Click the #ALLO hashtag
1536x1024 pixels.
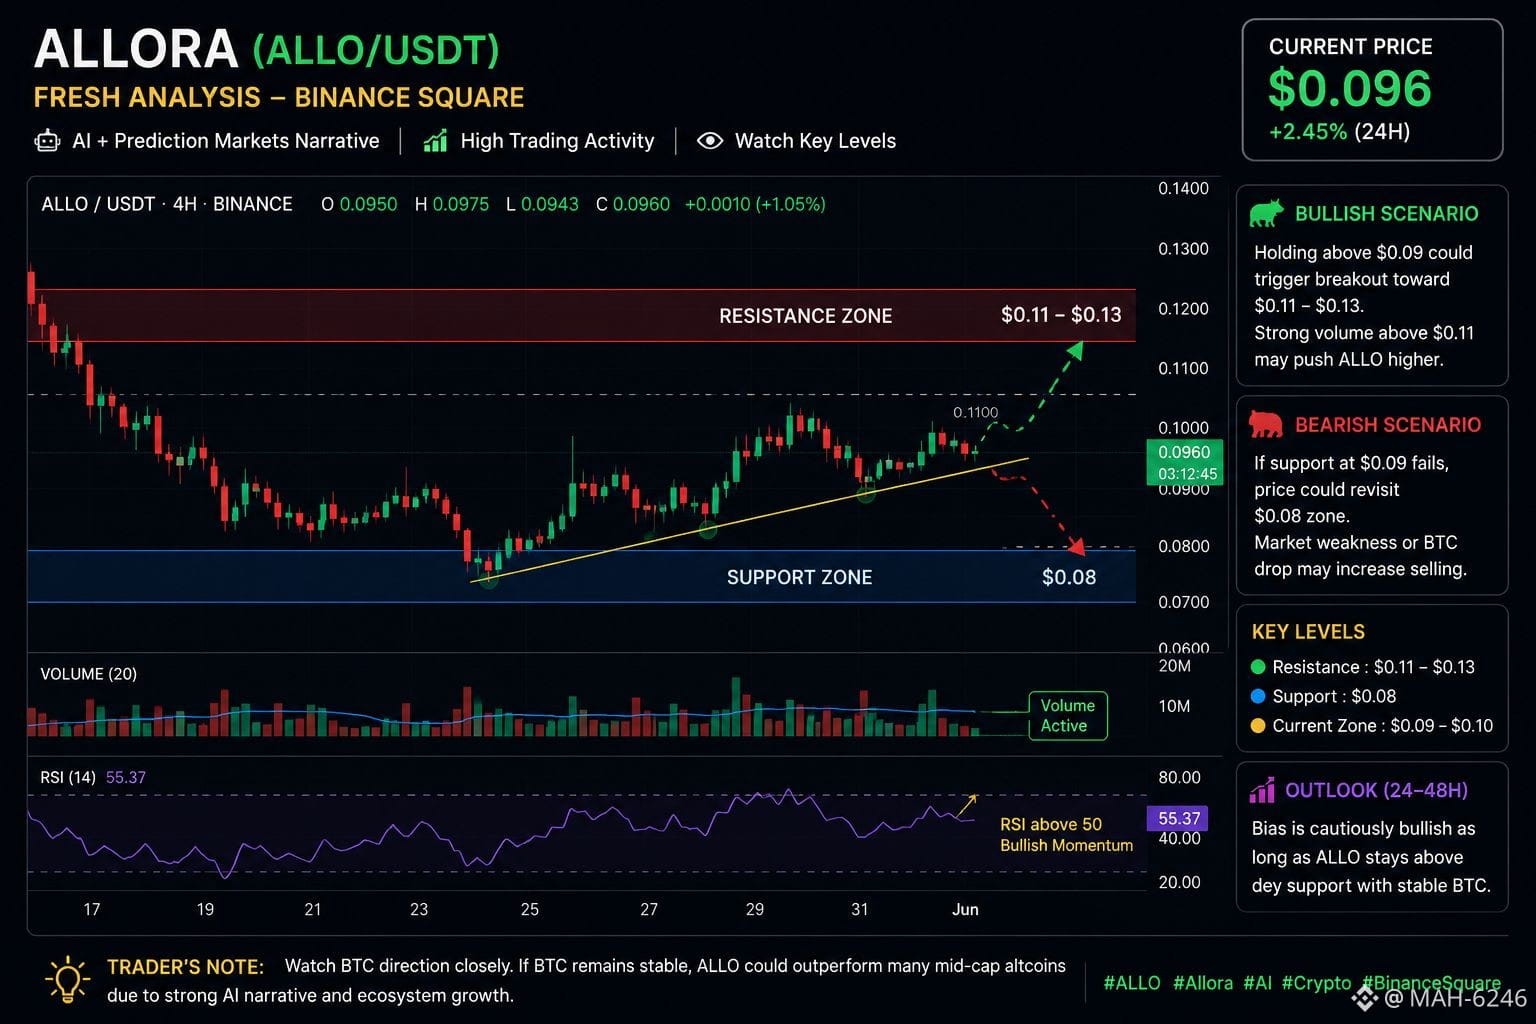click(x=1132, y=983)
